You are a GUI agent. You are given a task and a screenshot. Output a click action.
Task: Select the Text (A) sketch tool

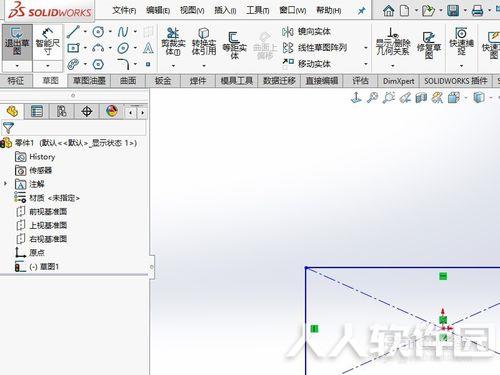(x=148, y=48)
